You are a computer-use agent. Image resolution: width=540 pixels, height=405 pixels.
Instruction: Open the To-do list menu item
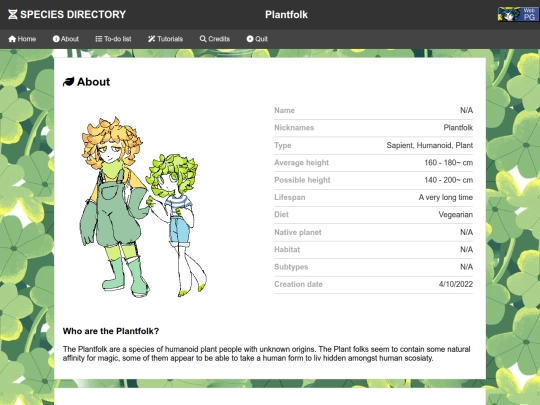click(113, 39)
